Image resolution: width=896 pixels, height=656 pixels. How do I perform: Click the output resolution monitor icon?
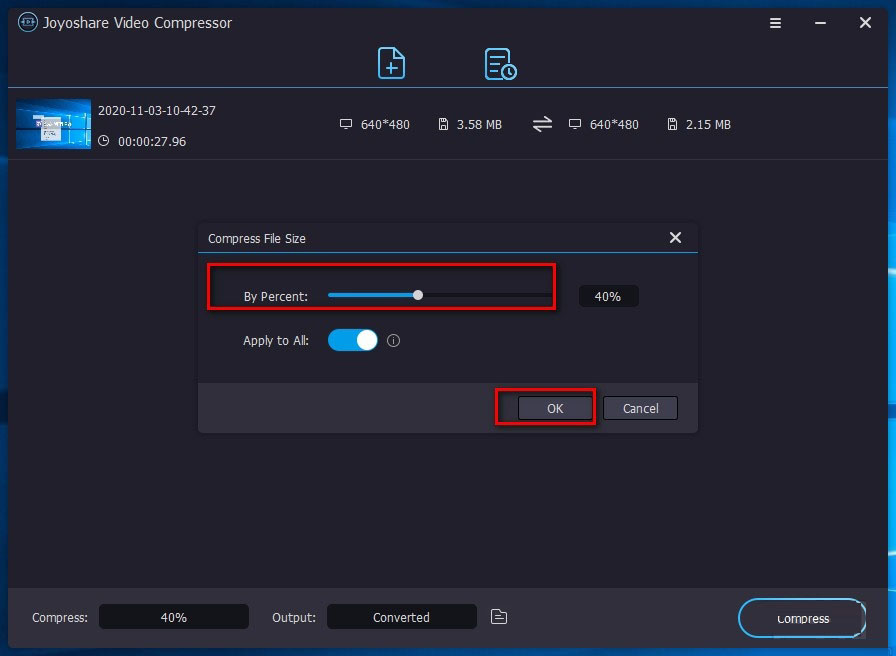[x=575, y=124]
